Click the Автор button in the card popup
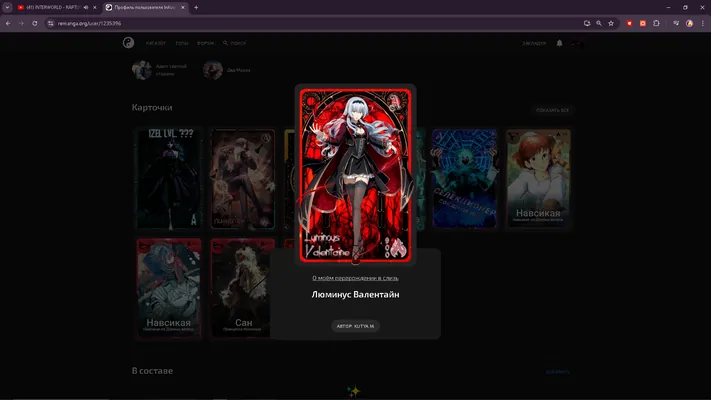 click(x=356, y=326)
